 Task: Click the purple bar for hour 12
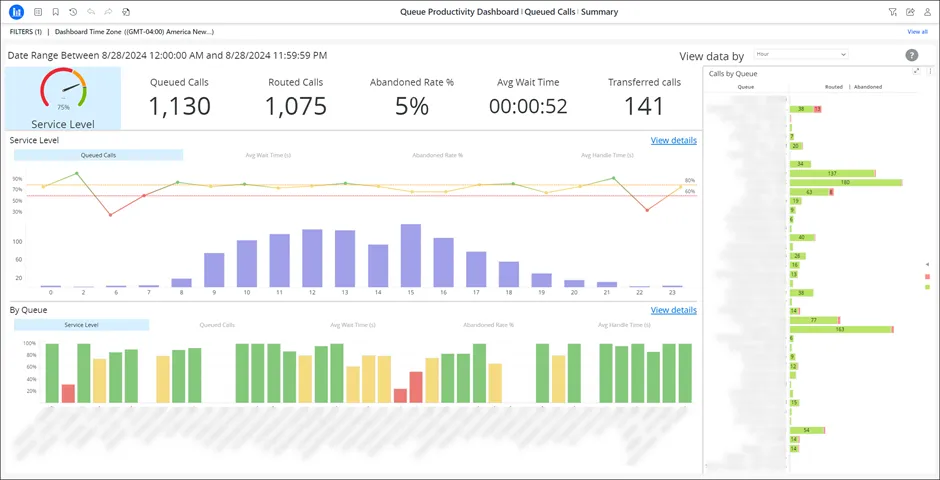(x=312, y=258)
